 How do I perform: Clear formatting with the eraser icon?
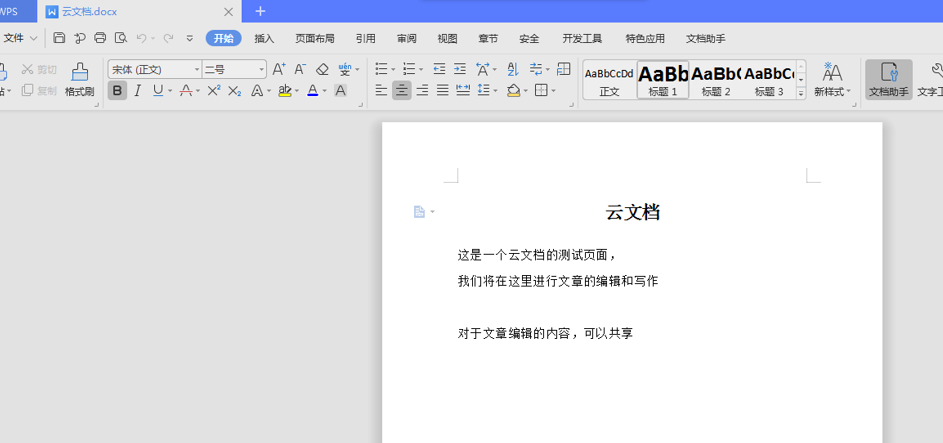pyautogui.click(x=322, y=69)
